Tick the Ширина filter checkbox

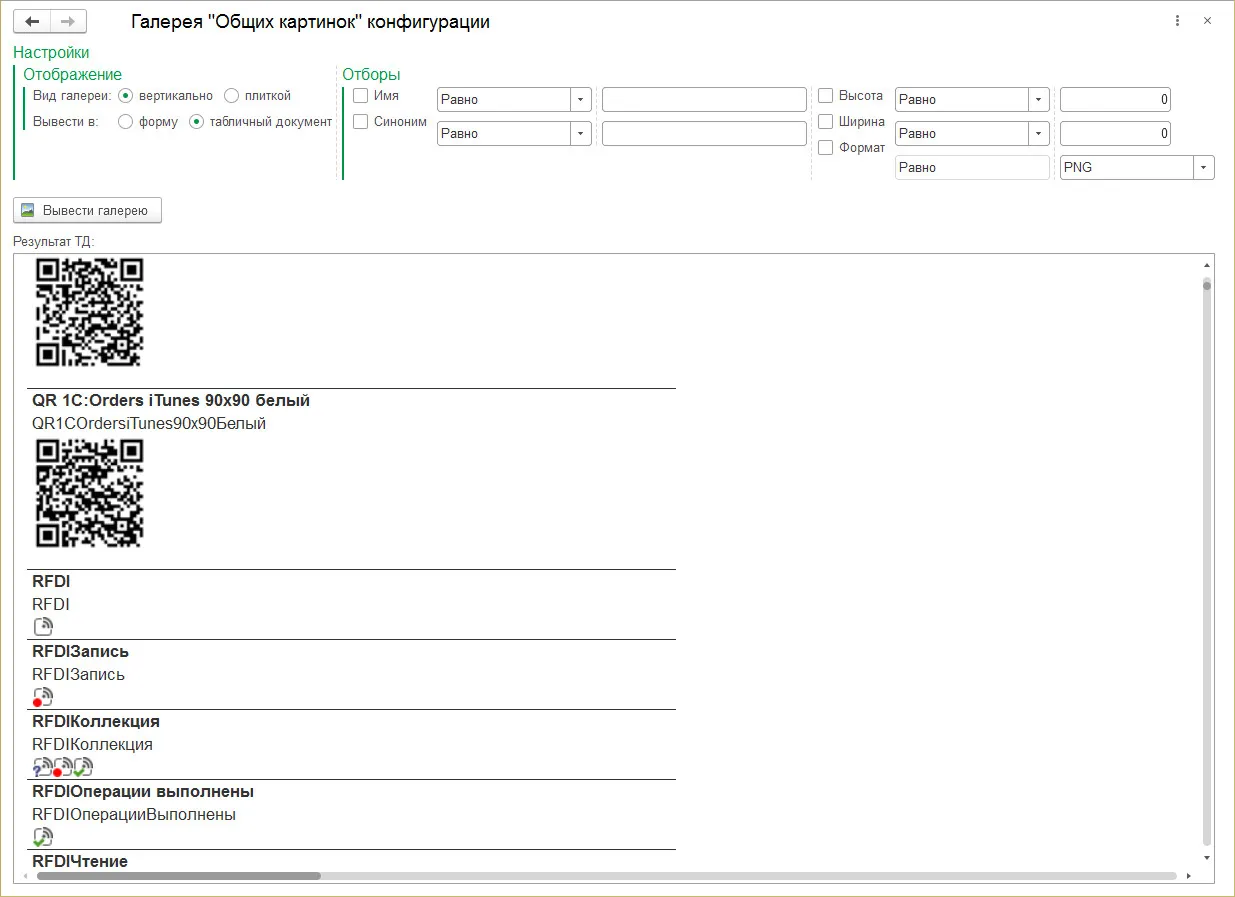point(826,122)
